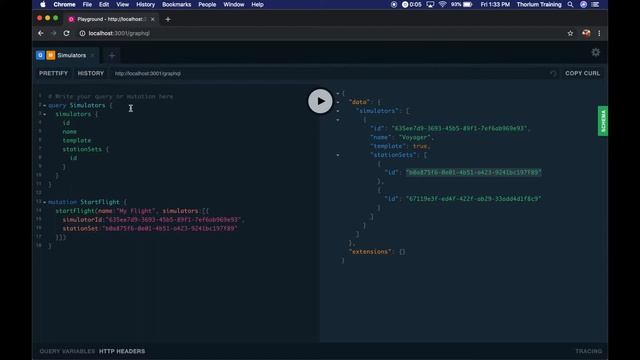Open the Edit menu

coord(104,4)
